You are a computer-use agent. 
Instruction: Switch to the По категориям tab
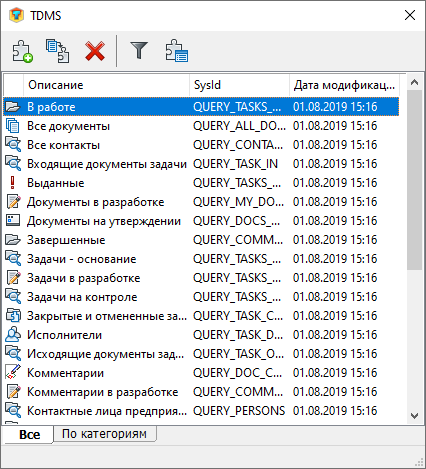click(x=104, y=434)
